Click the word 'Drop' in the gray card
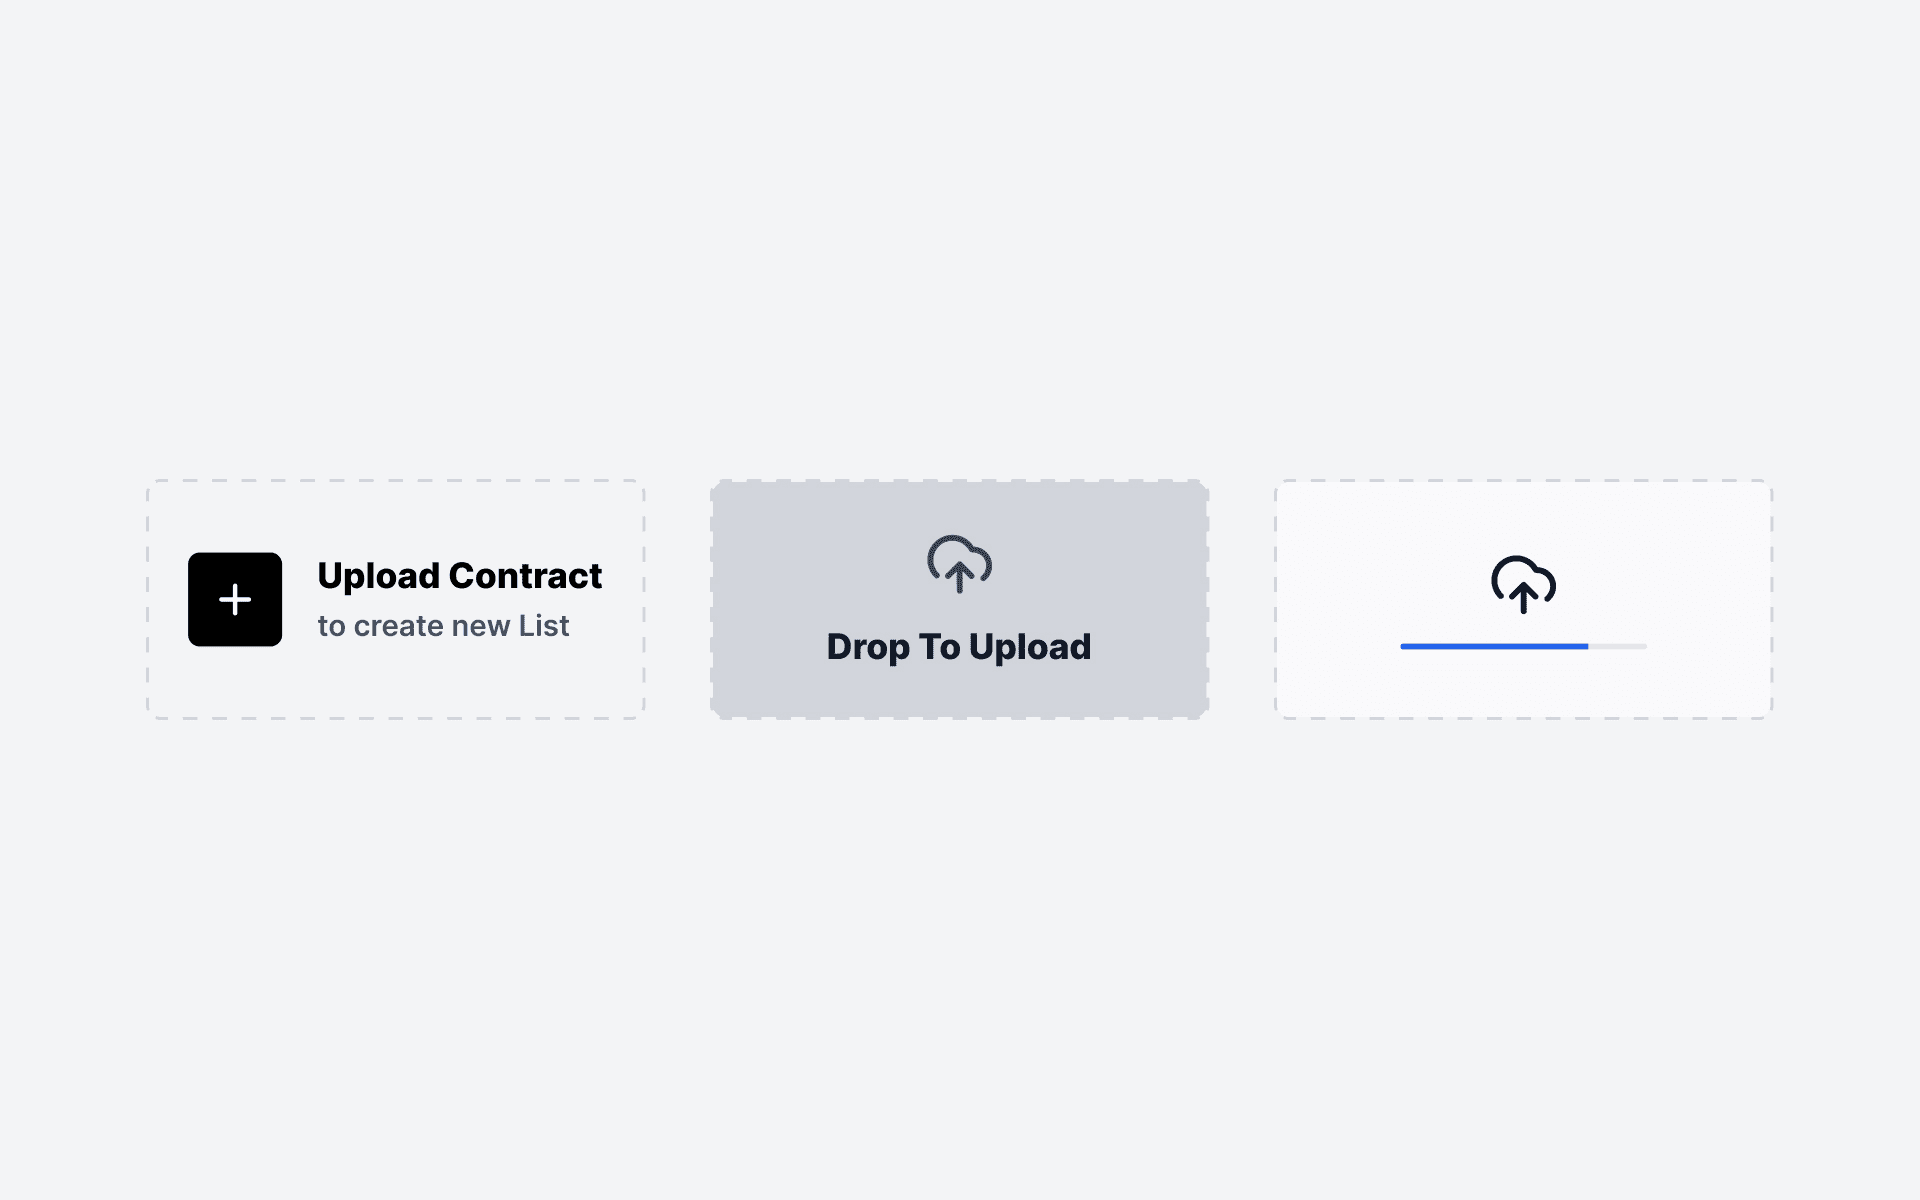The image size is (1920, 1200). tap(867, 647)
